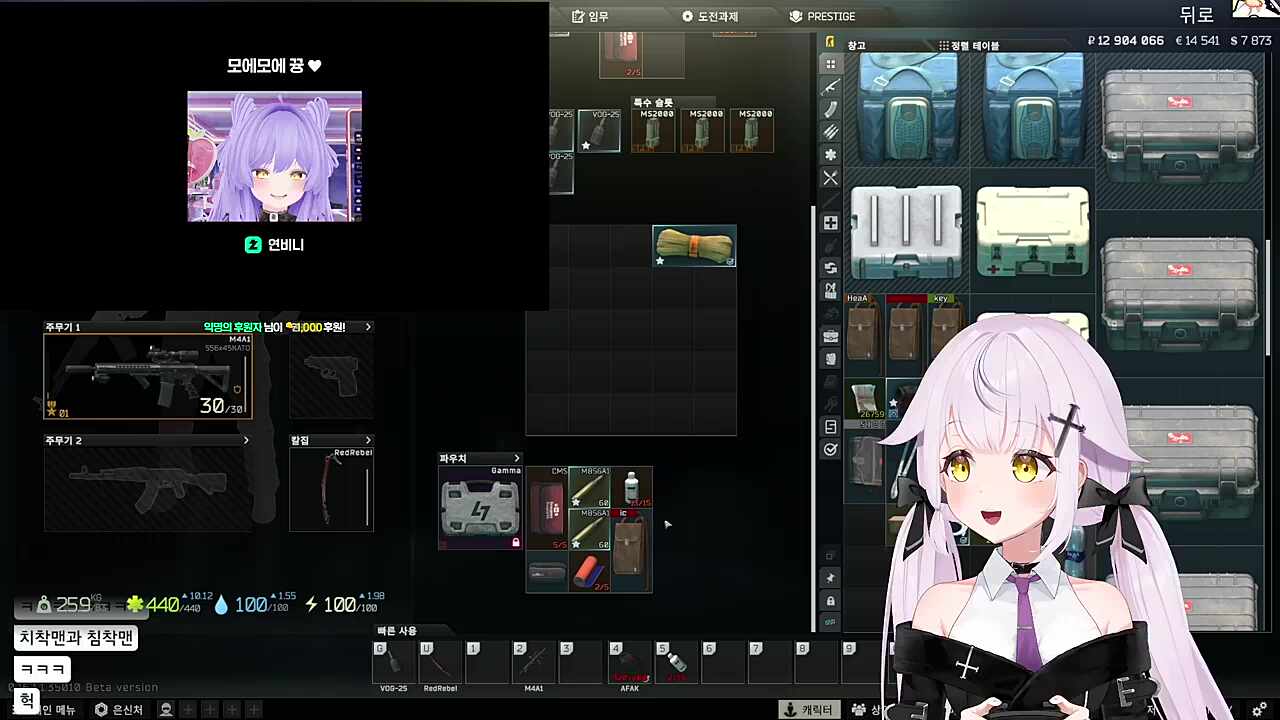1280x720 pixels.
Task: Select the crossed tools stash filter icon
Action: (830, 178)
